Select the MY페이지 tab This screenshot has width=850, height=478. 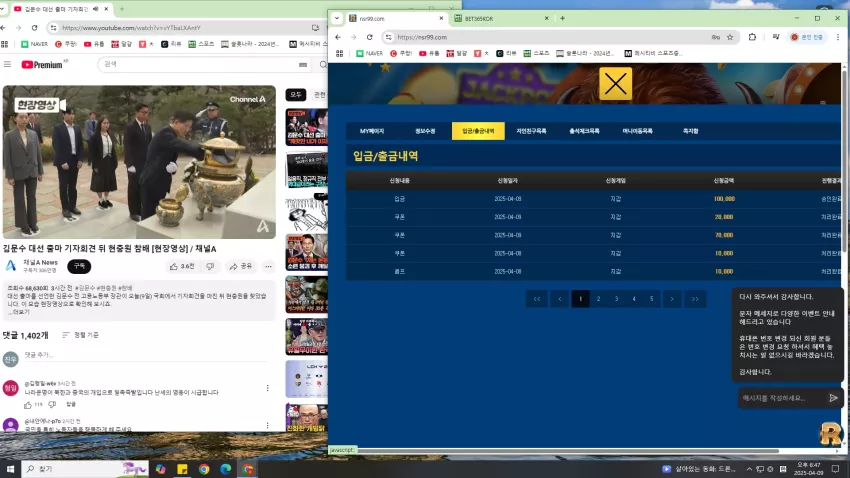tap(372, 131)
